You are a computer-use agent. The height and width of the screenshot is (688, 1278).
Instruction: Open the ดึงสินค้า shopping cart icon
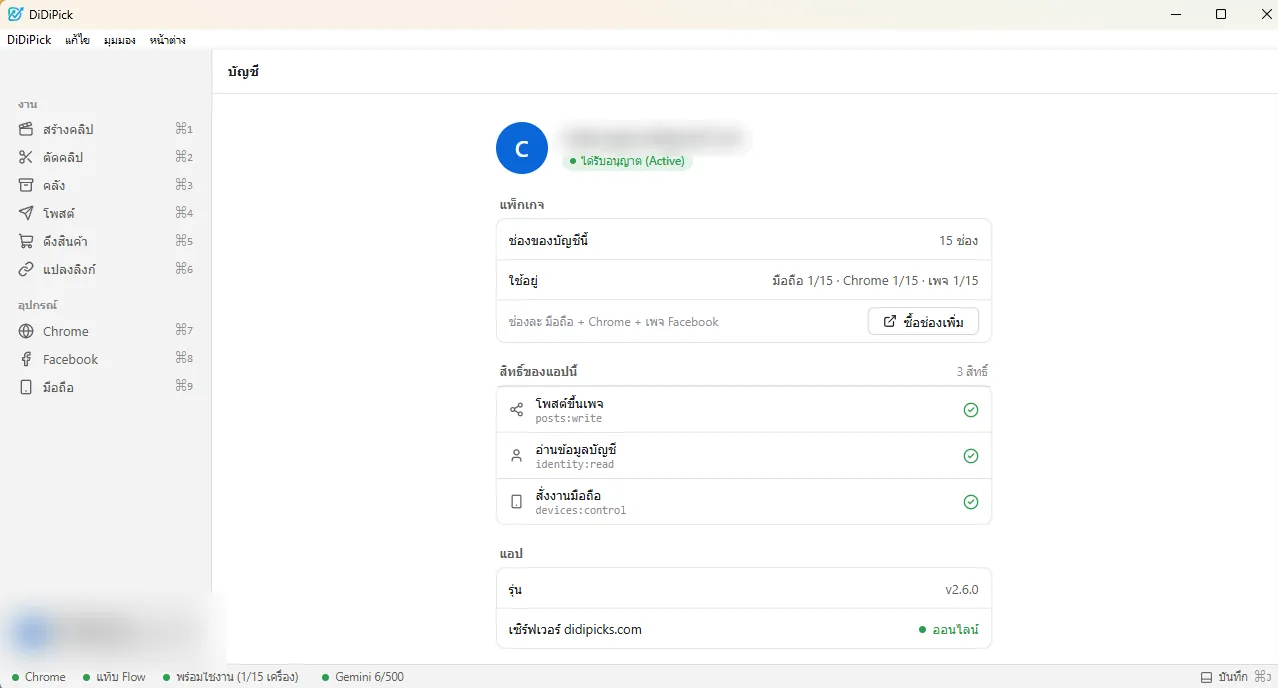click(x=26, y=241)
